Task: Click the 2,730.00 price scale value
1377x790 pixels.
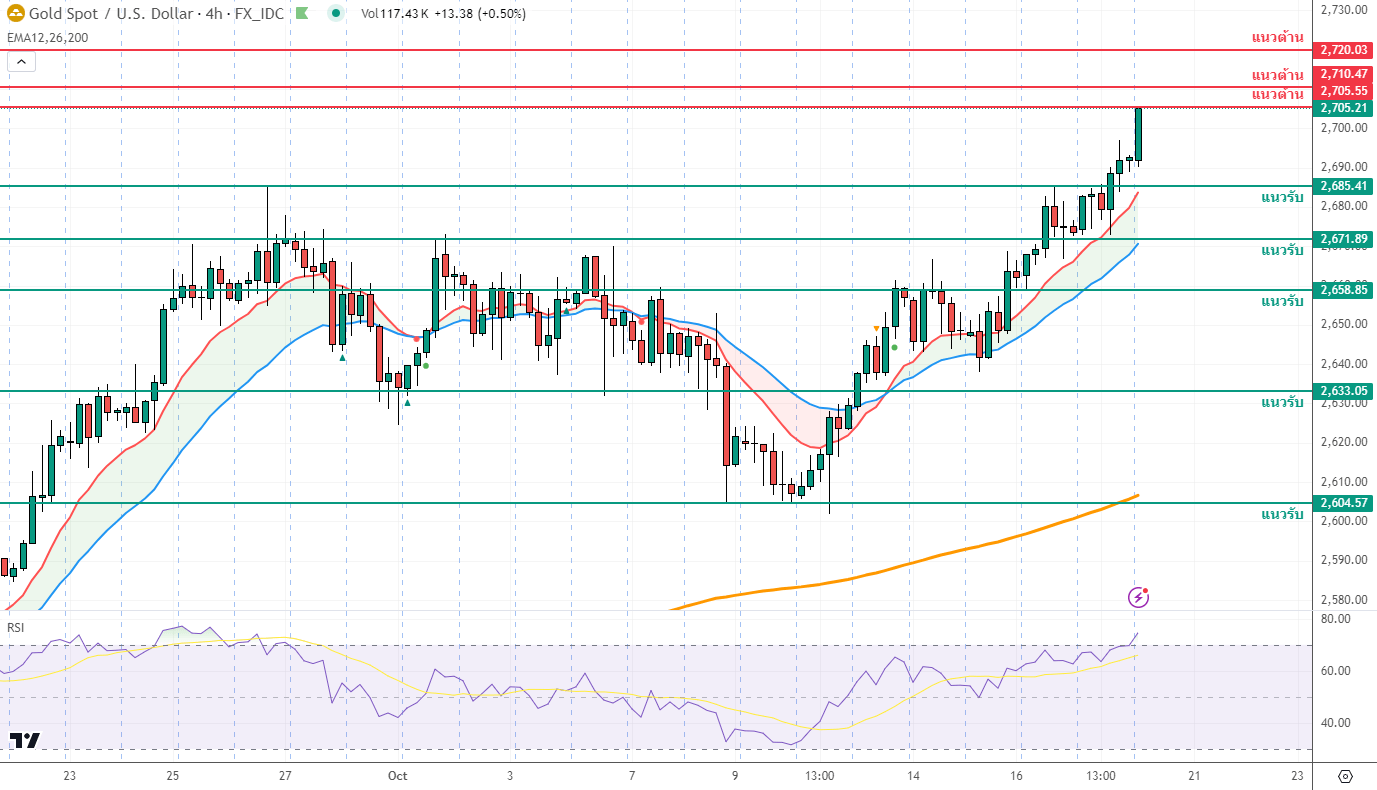Action: [x=1343, y=10]
